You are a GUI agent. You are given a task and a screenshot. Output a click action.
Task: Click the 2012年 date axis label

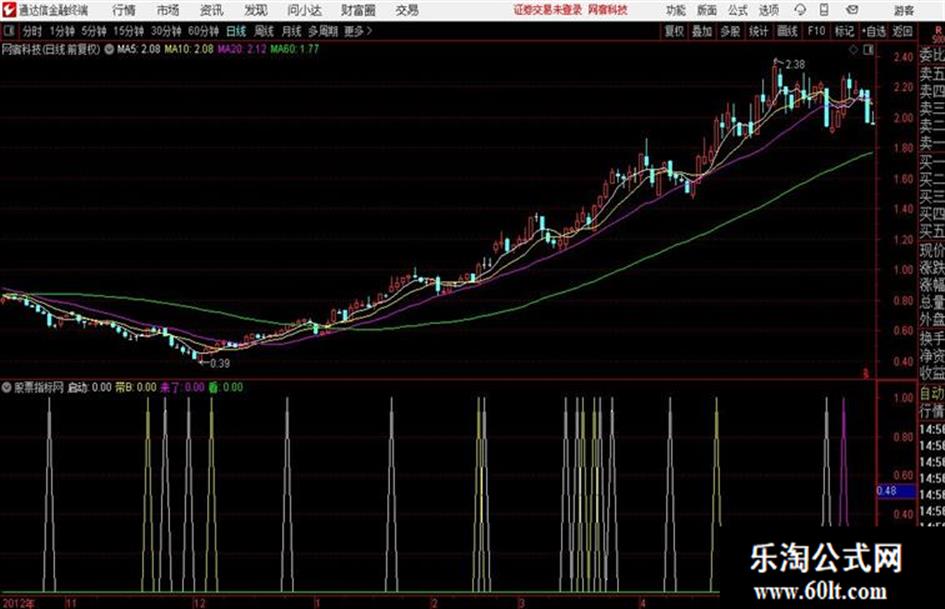click(19, 603)
